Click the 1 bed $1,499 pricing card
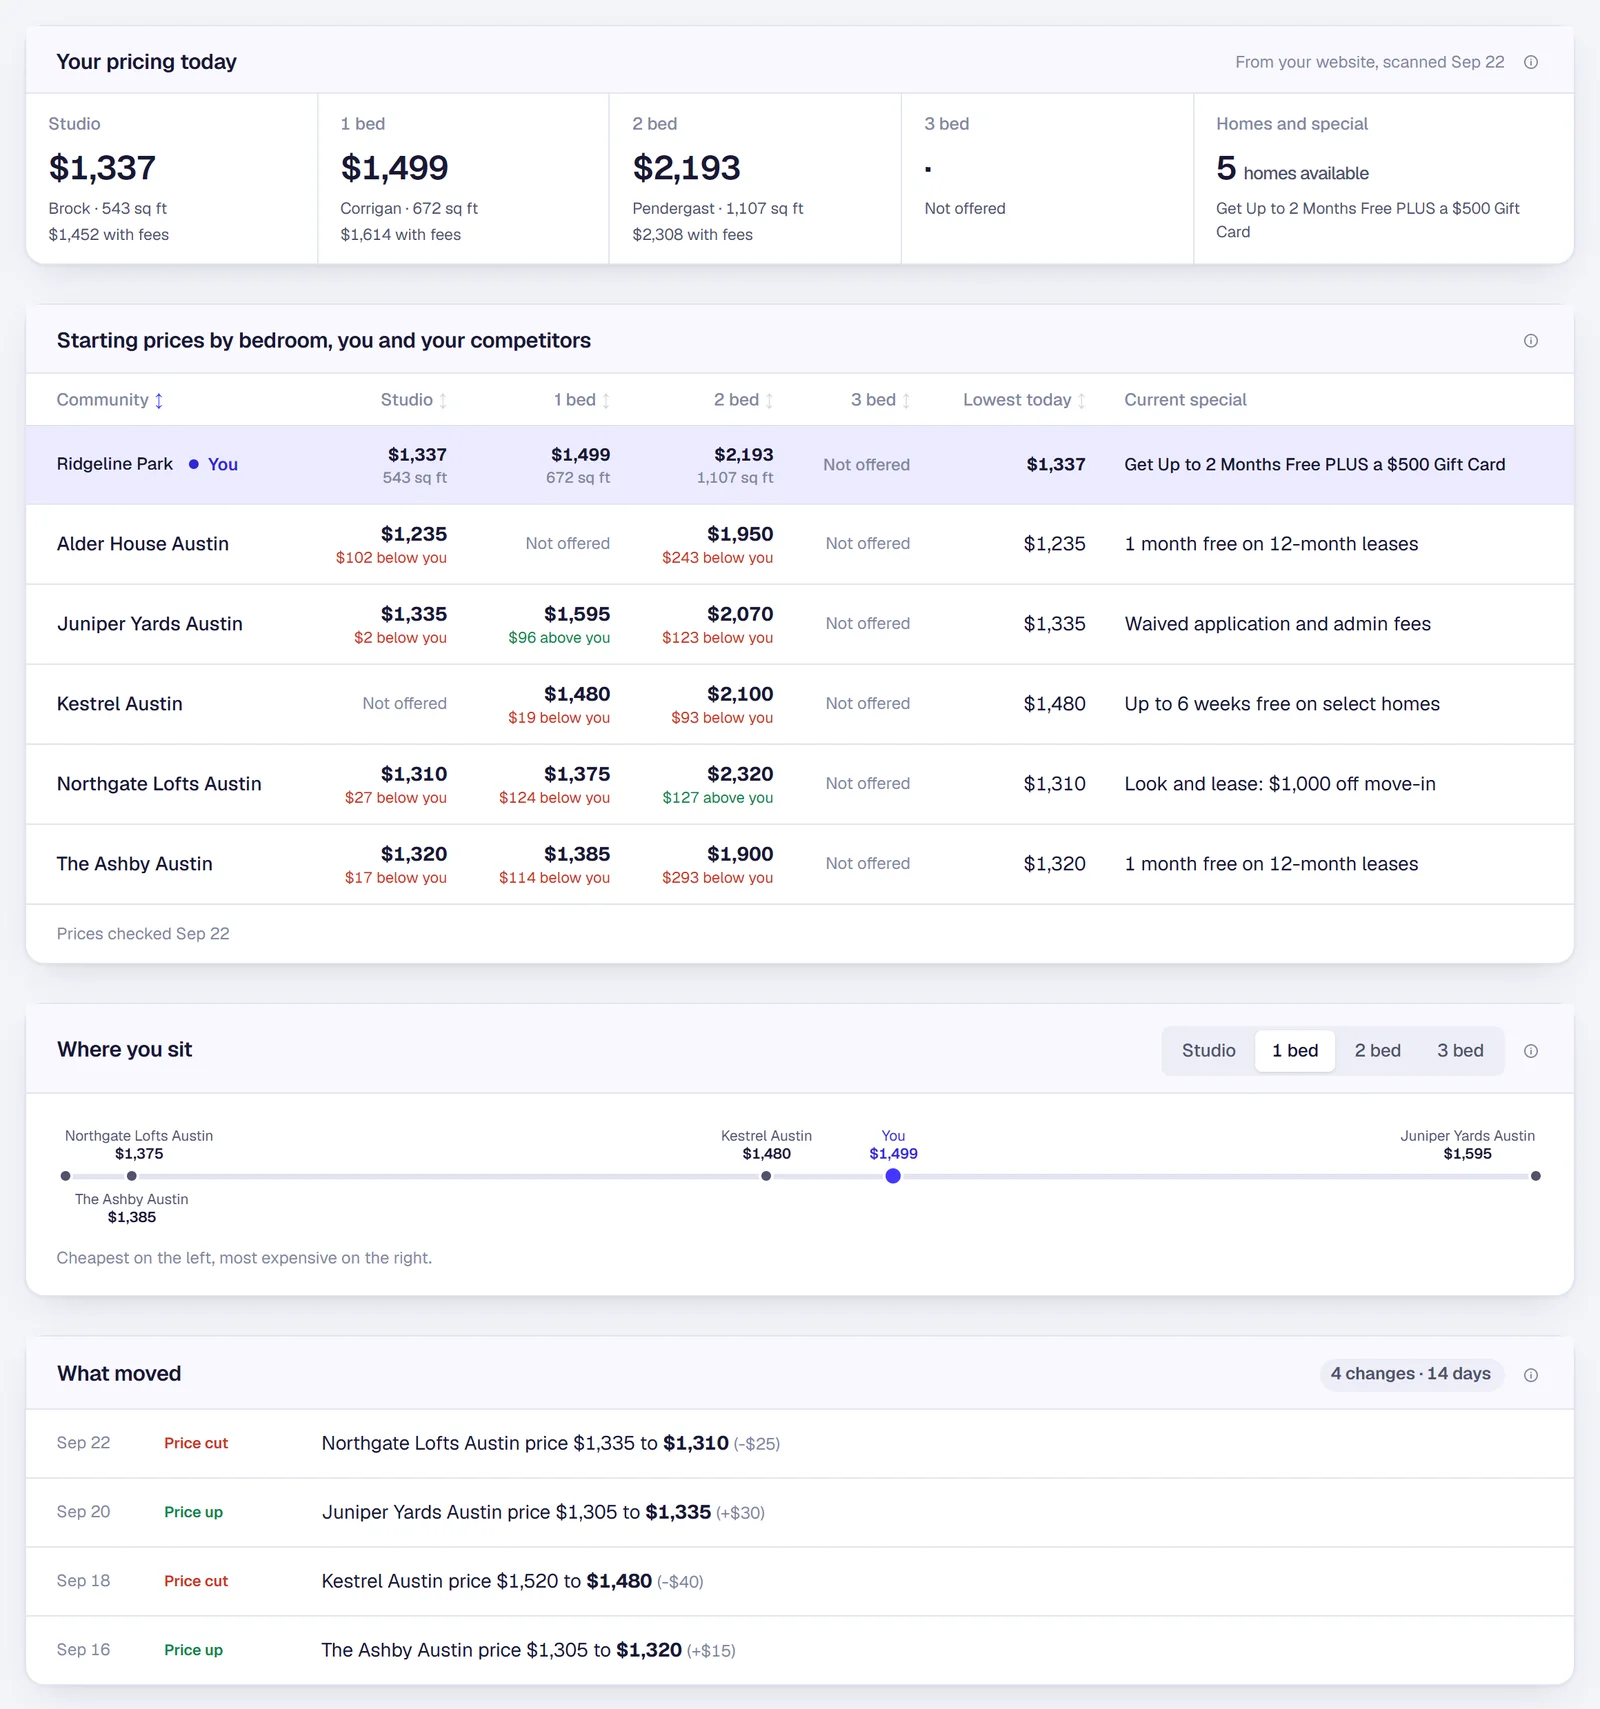Image resolution: width=1600 pixels, height=1709 pixels. (463, 179)
